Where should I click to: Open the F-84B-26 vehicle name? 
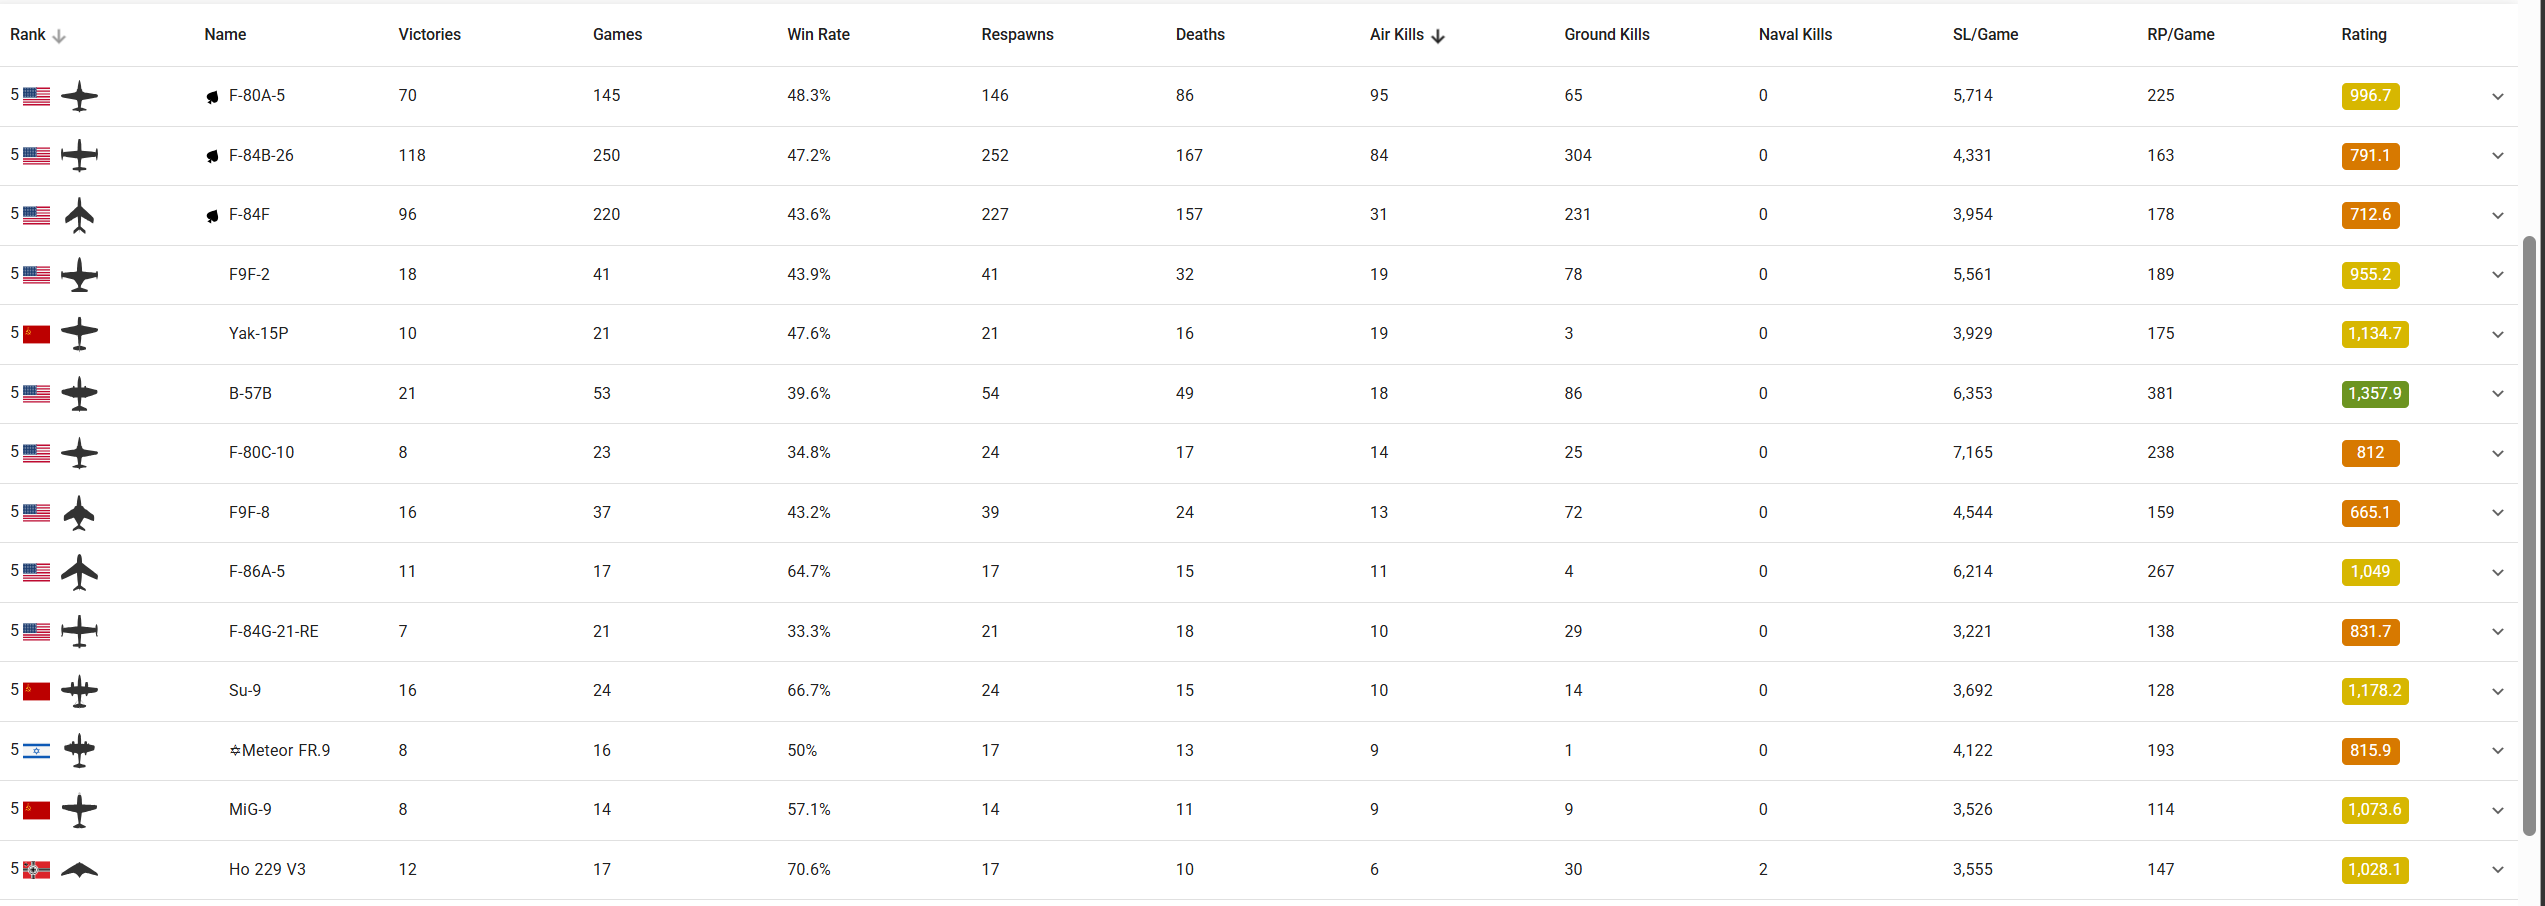pos(261,156)
